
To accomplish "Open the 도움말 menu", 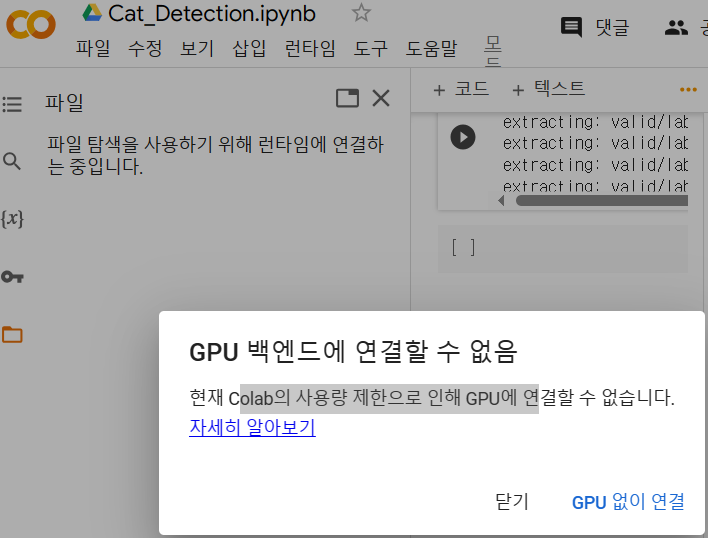I will (431, 48).
